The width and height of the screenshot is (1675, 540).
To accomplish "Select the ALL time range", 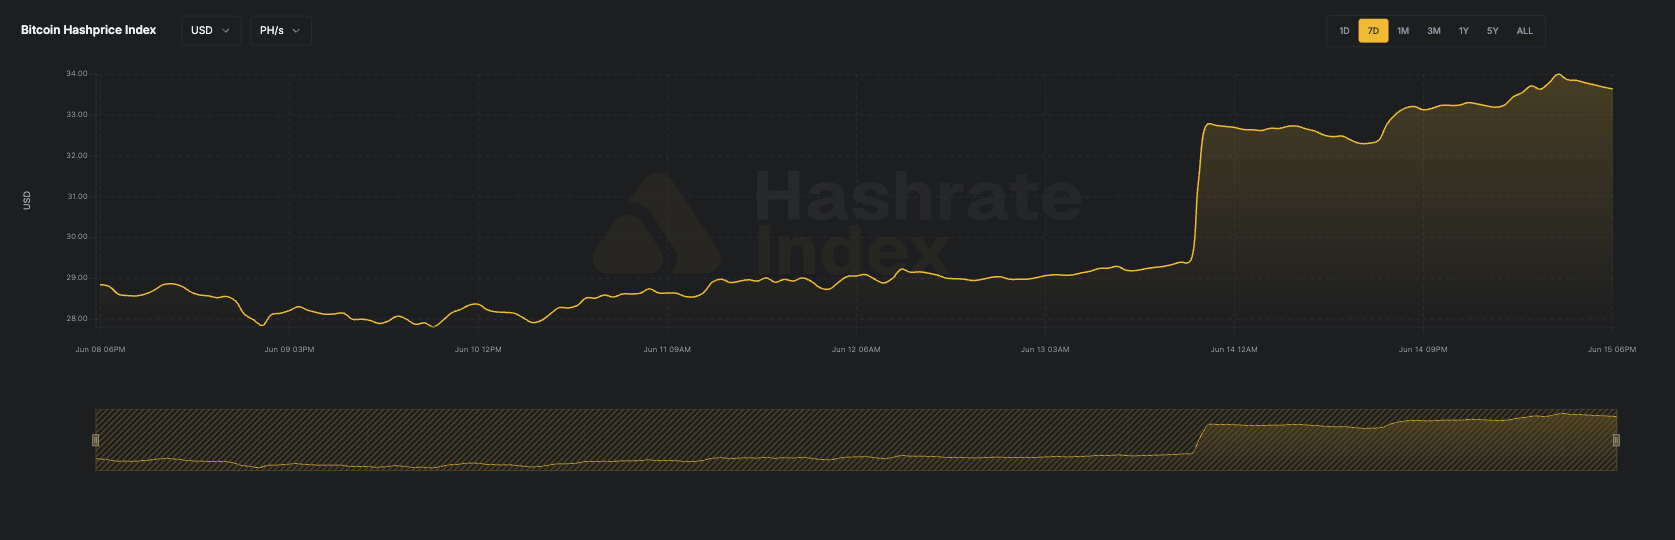I will point(1524,31).
